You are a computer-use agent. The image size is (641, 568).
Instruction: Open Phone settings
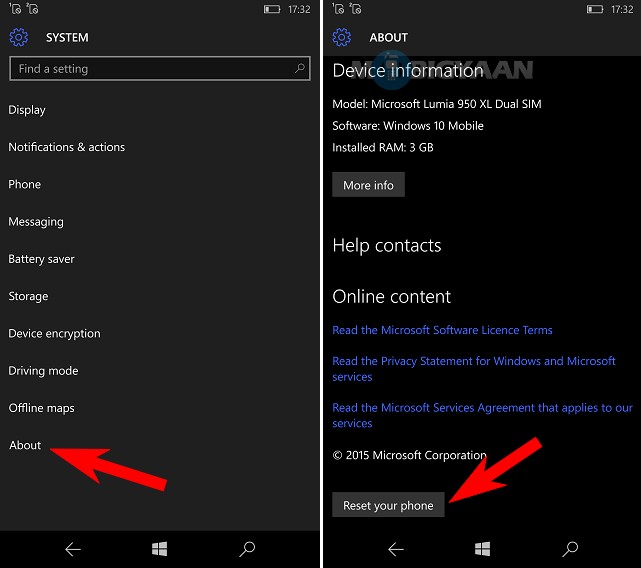25,184
